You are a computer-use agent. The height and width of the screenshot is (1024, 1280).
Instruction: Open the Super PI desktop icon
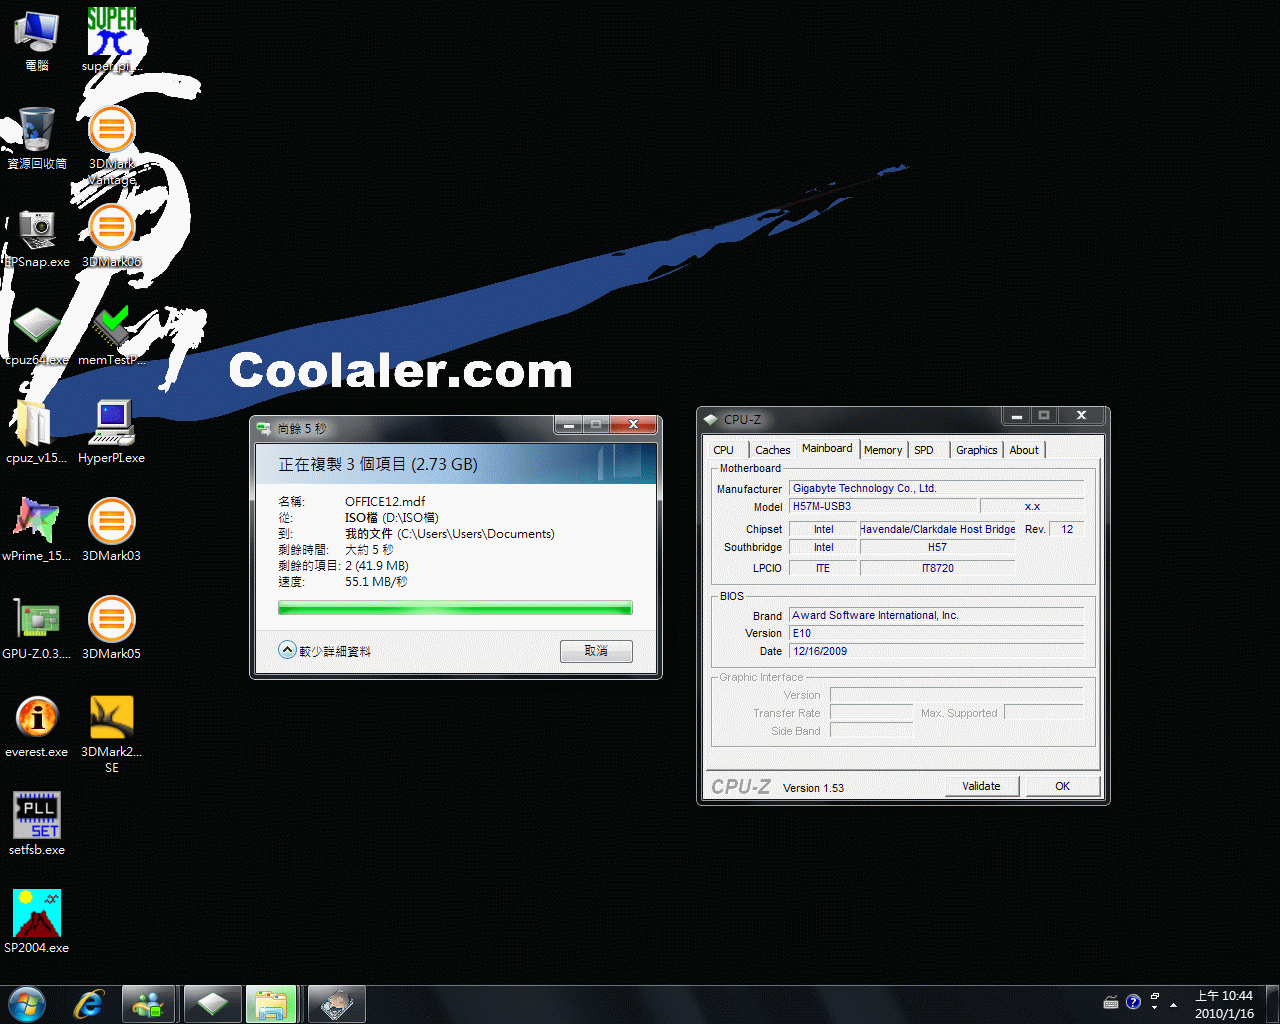coord(111,38)
